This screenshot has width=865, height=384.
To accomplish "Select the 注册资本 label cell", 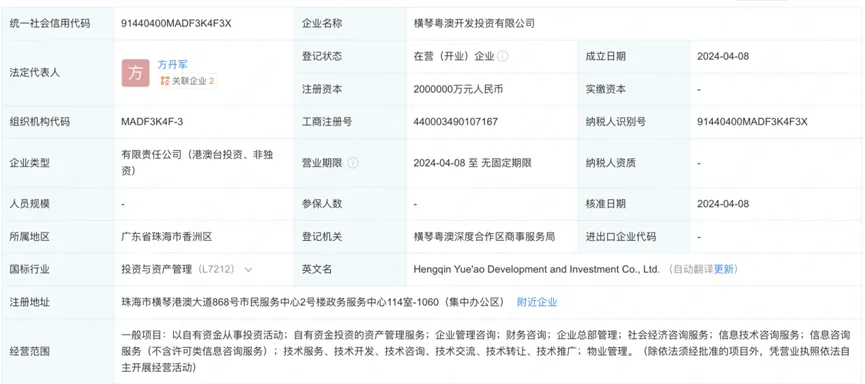I will click(350, 89).
